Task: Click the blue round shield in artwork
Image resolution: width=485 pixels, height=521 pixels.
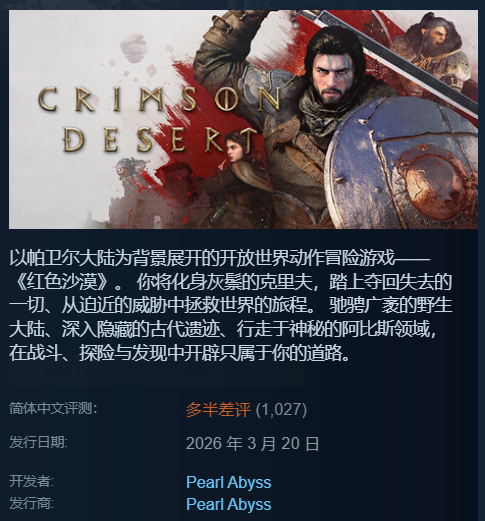Action: (x=402, y=165)
